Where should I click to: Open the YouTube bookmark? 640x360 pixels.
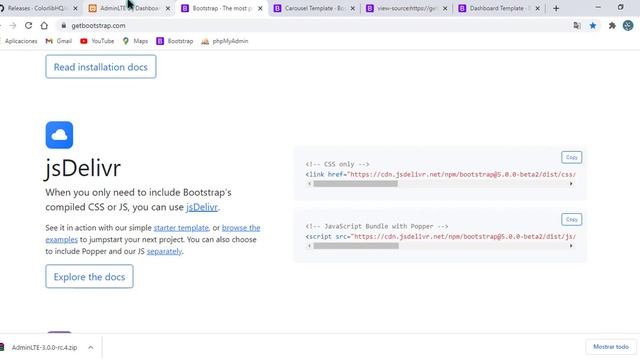point(97,41)
